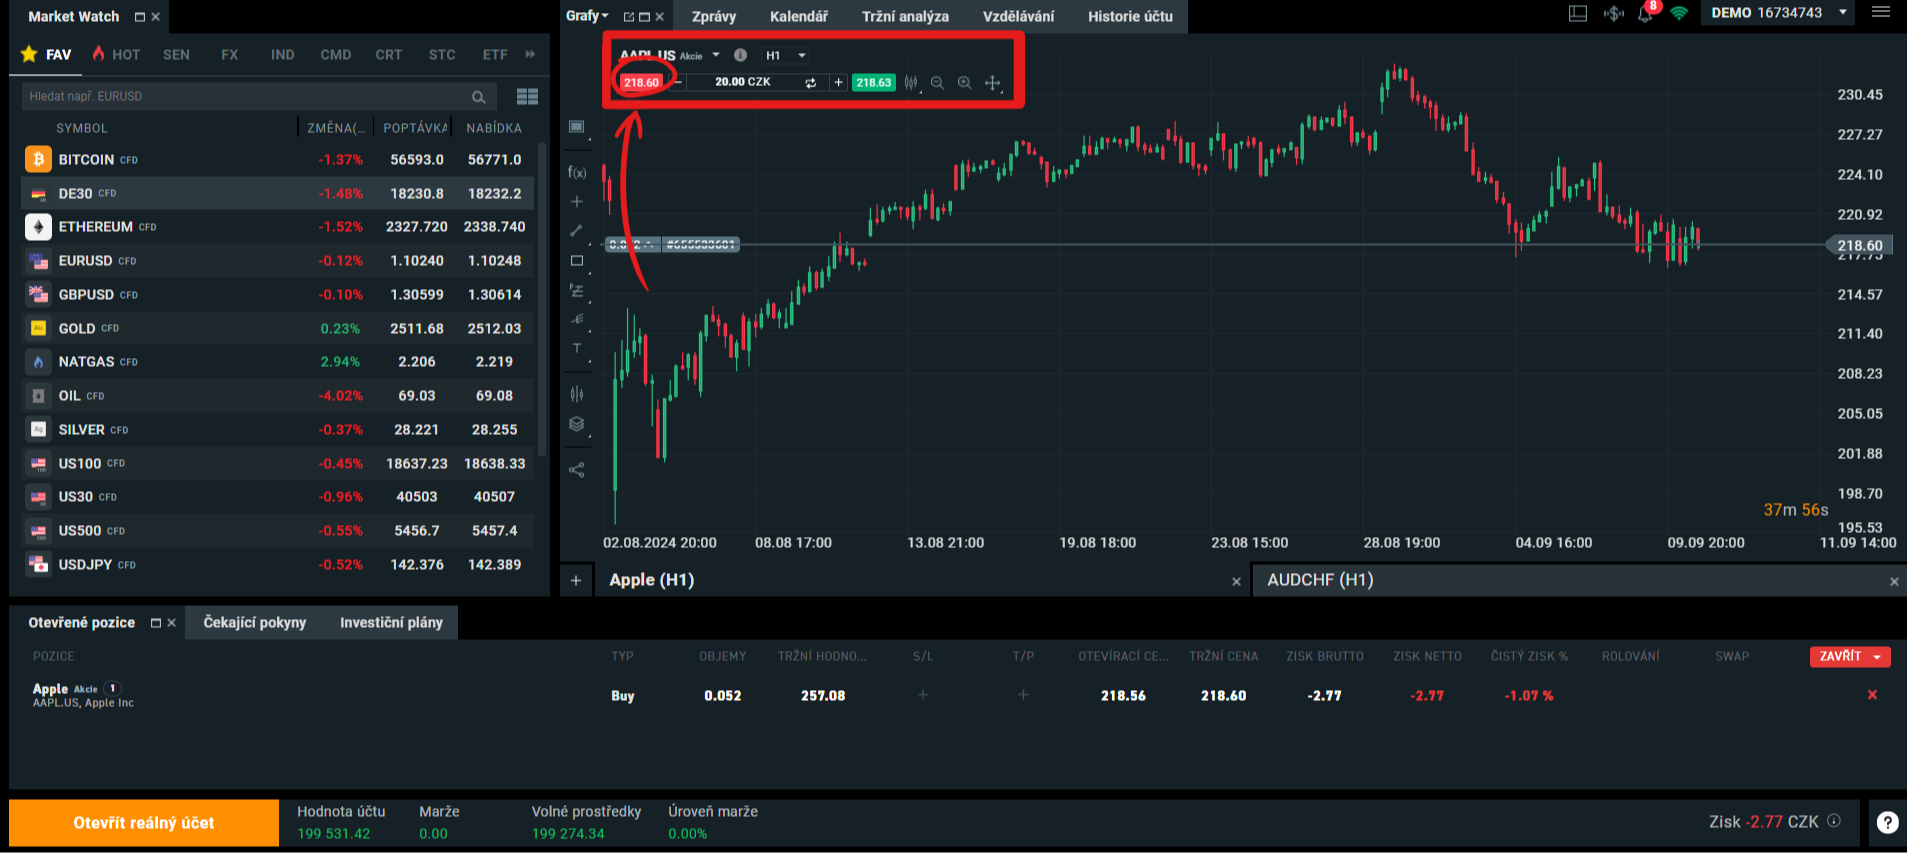Toggle the one-click trading dollar icon
The height and width of the screenshot is (853, 1907).
1613,14
